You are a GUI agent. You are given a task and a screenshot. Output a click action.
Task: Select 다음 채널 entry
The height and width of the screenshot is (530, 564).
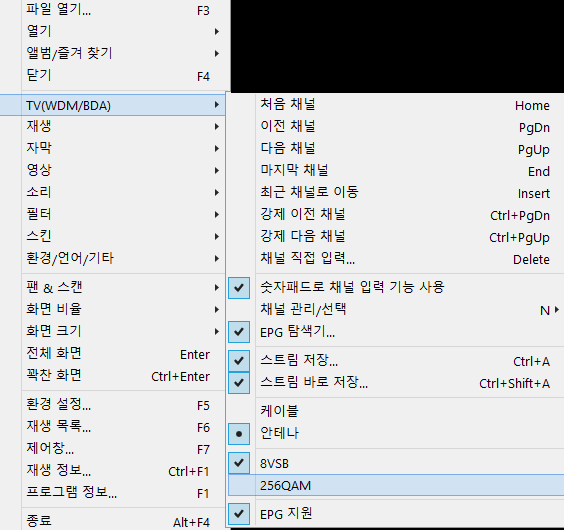[396, 149]
